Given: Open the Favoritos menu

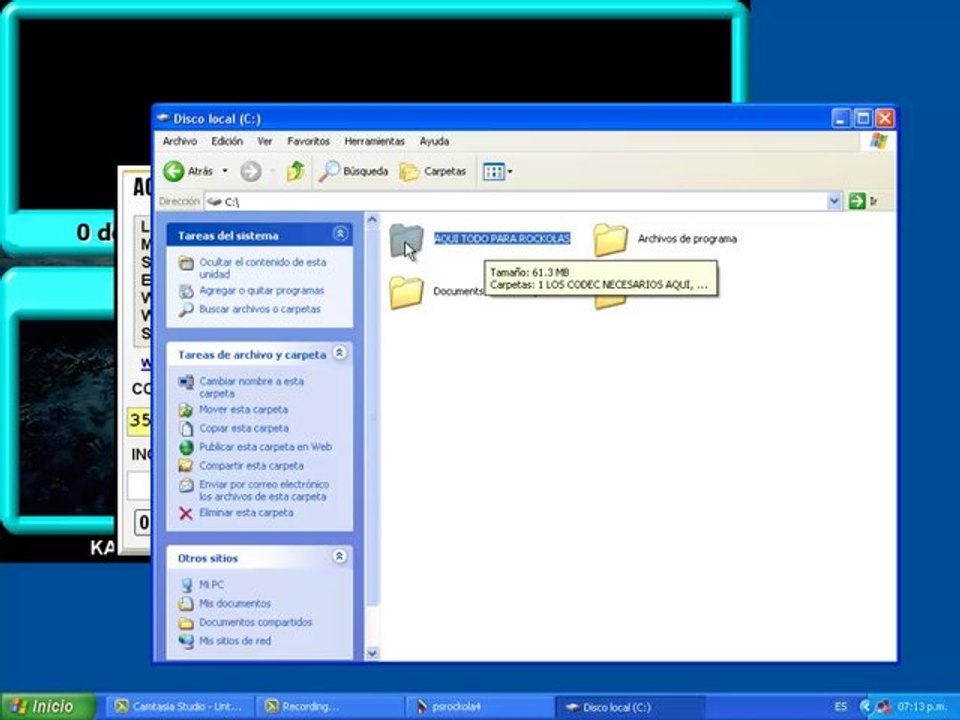Looking at the screenshot, I should pyautogui.click(x=309, y=141).
